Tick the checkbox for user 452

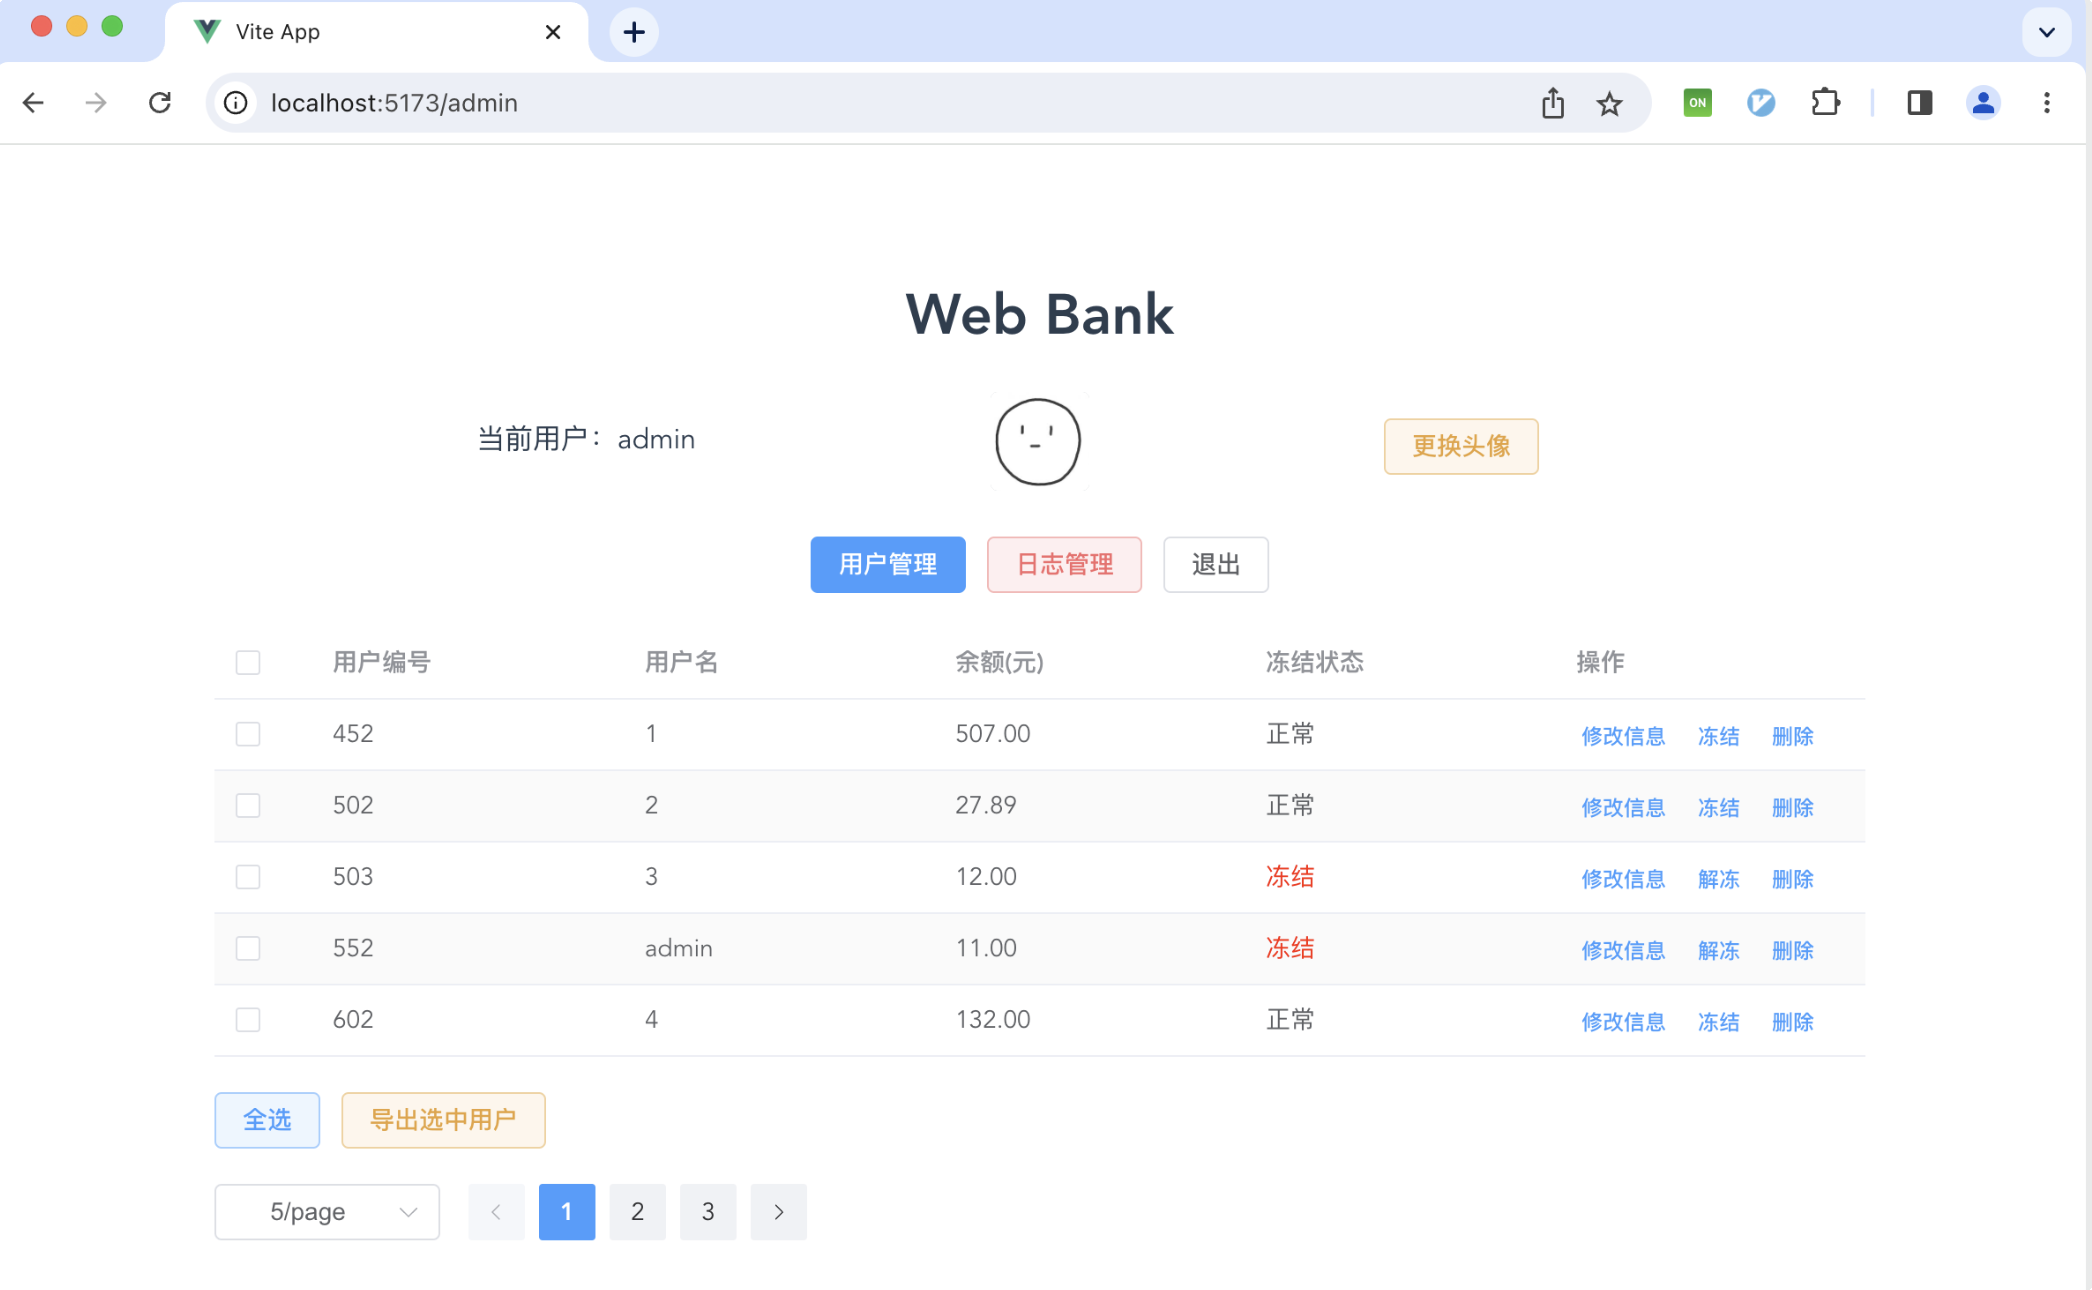pyautogui.click(x=248, y=734)
